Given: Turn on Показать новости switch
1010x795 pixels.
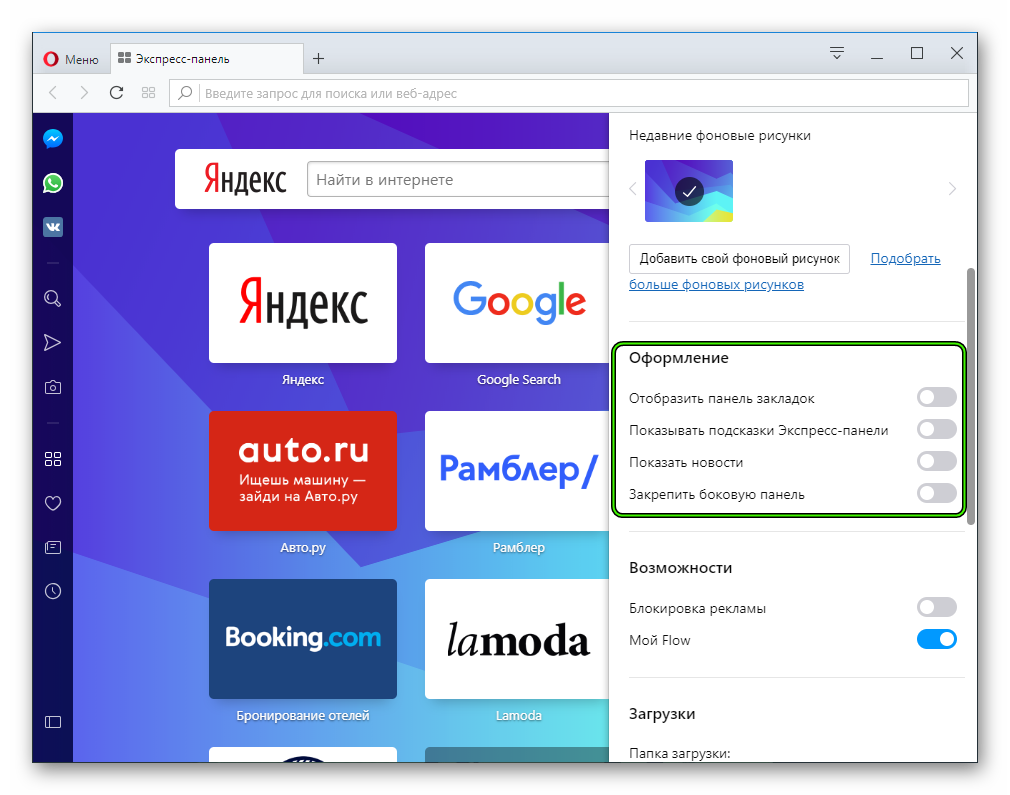Looking at the screenshot, I should pyautogui.click(x=937, y=461).
